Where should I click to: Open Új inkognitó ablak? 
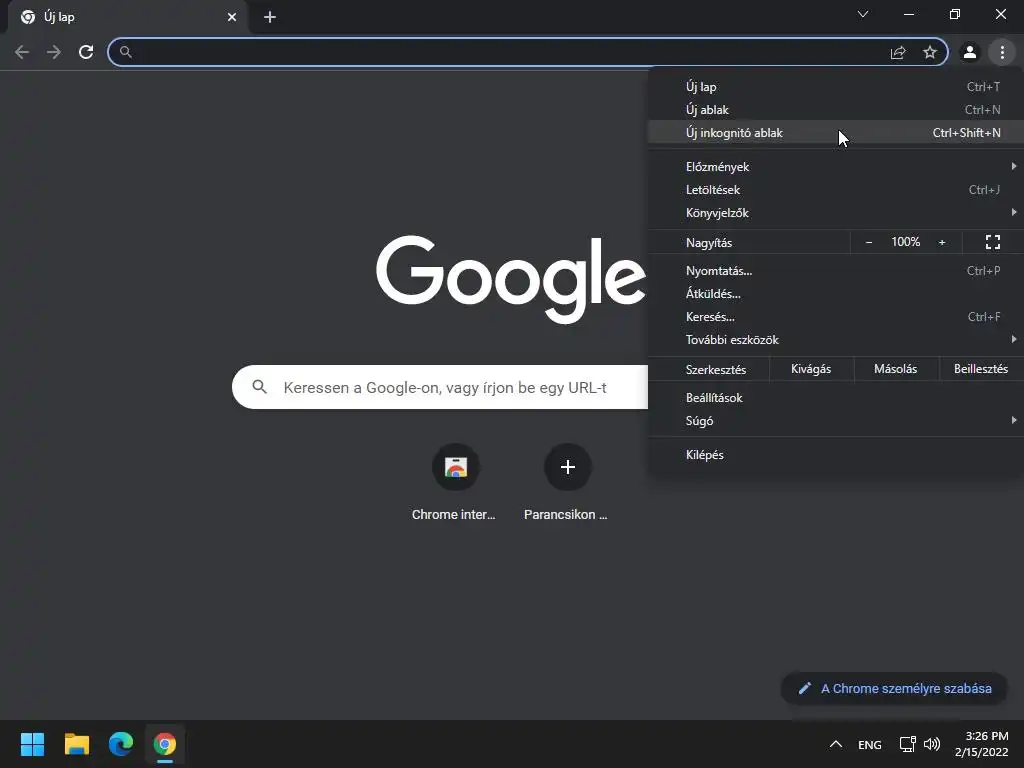835,133
